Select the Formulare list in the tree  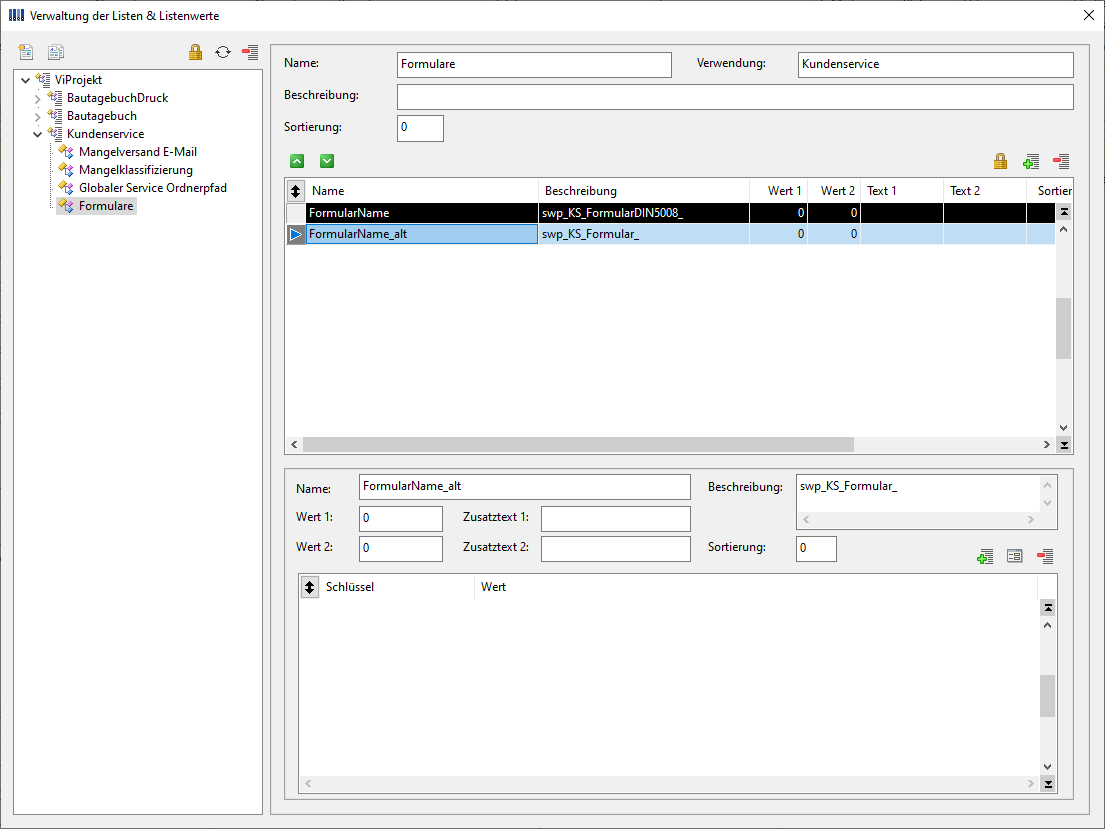tap(106, 206)
